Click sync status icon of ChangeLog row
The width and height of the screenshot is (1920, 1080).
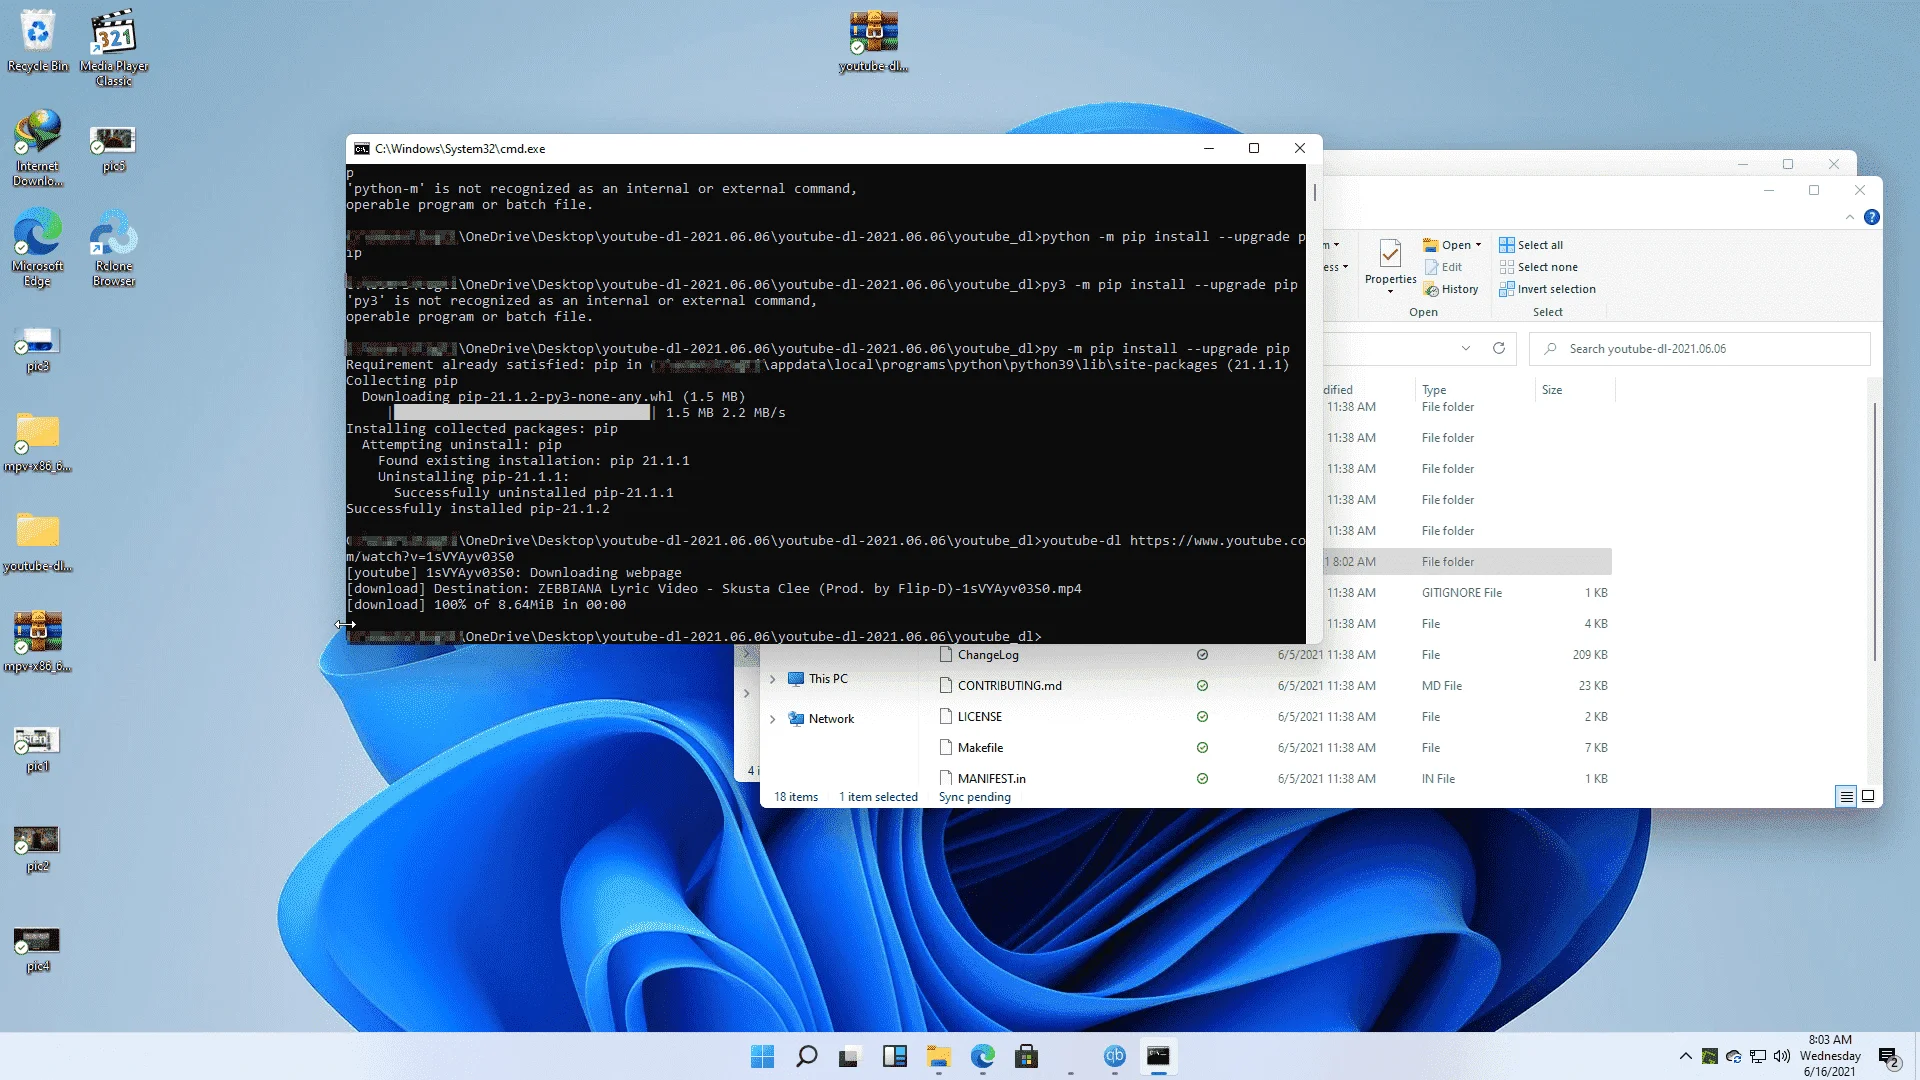point(1202,655)
